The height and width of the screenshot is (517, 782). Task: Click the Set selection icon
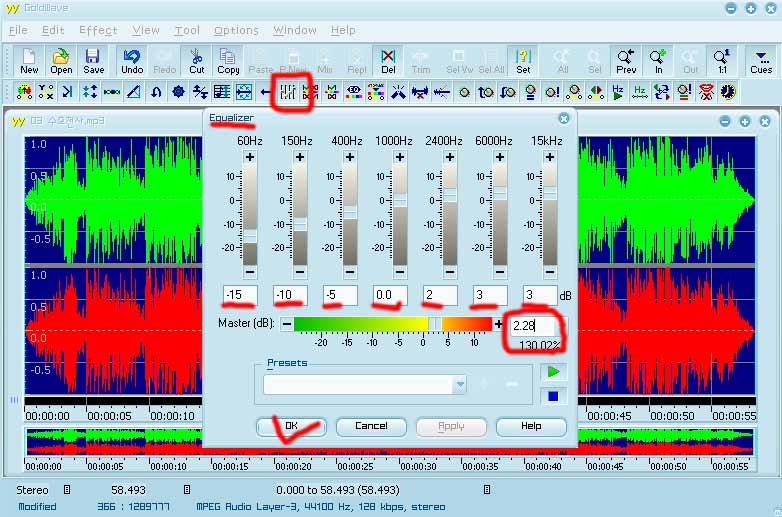(523, 61)
